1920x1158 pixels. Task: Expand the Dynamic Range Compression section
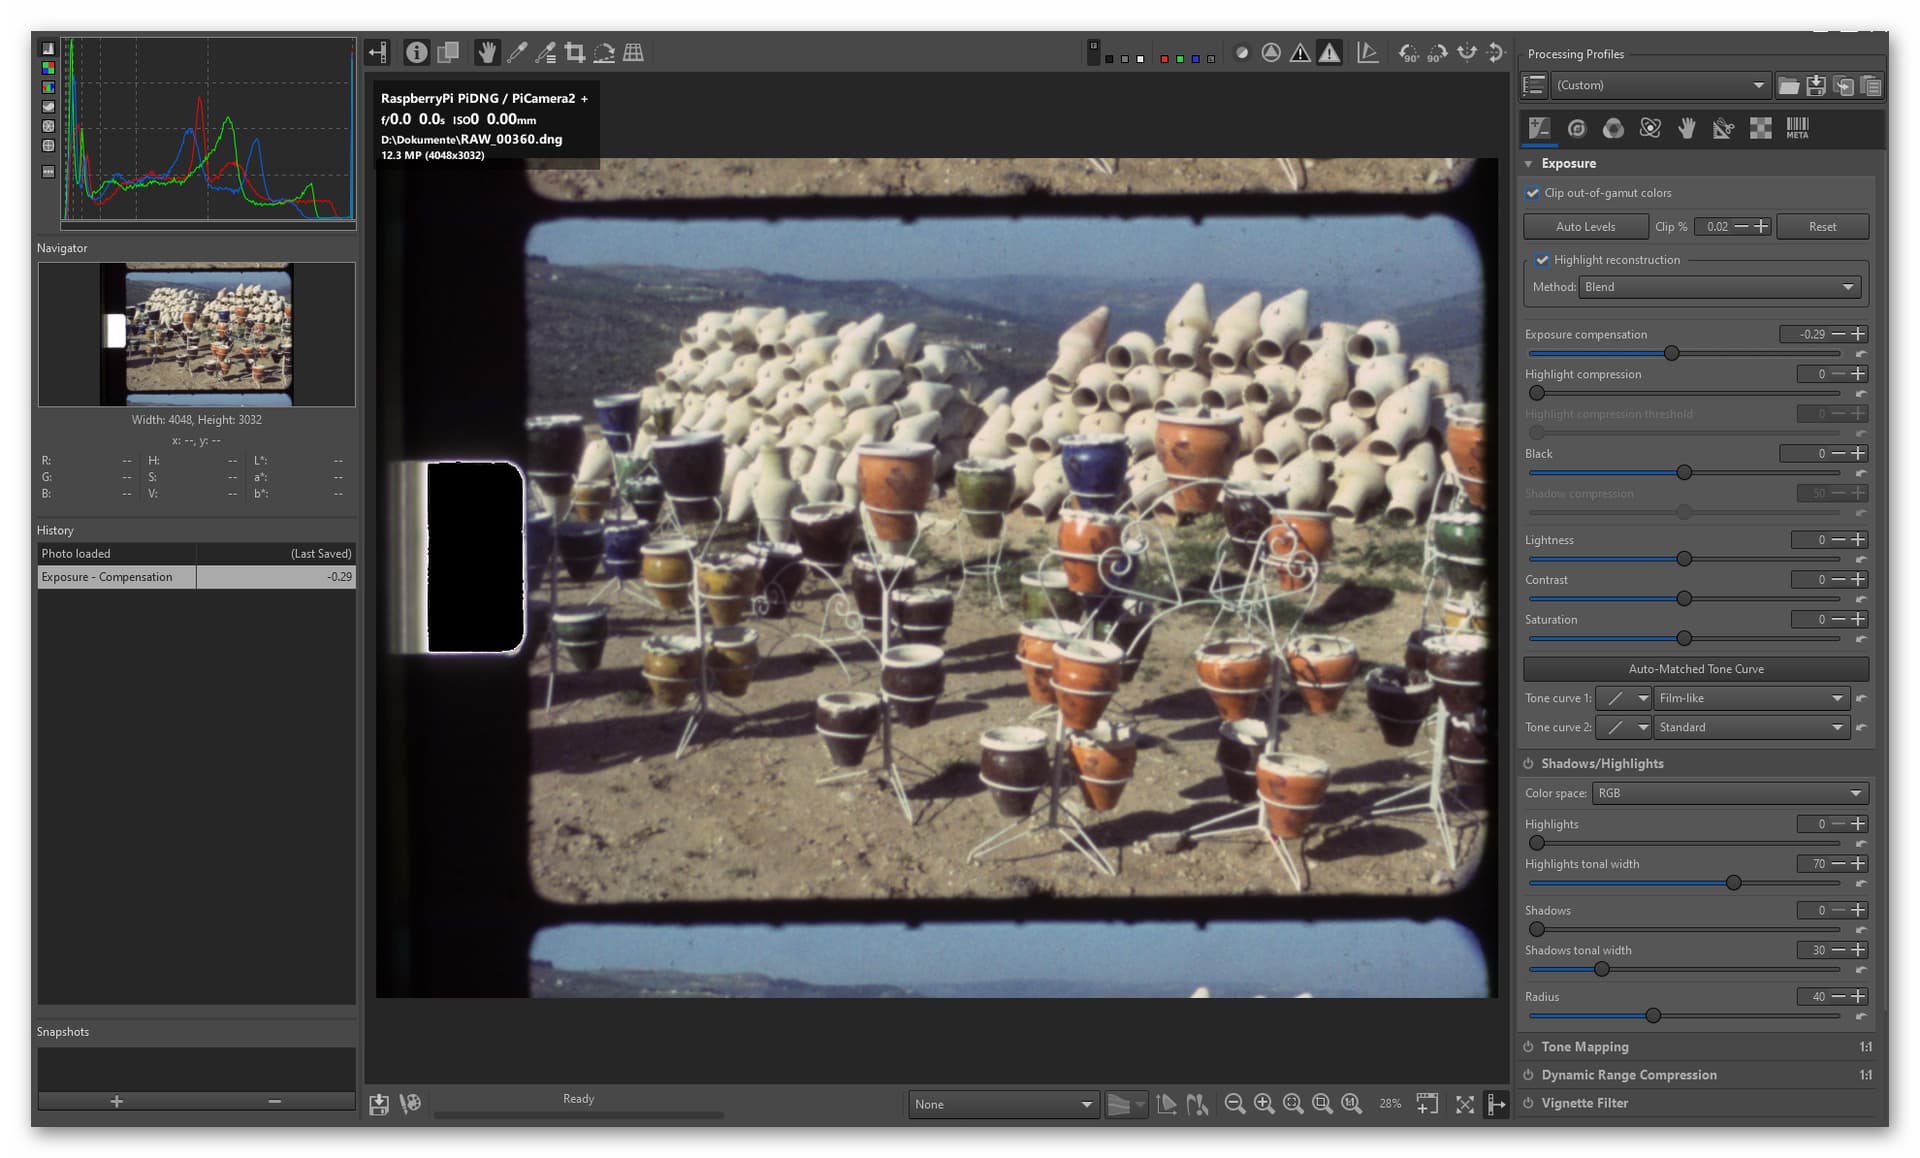pyautogui.click(x=1629, y=1075)
